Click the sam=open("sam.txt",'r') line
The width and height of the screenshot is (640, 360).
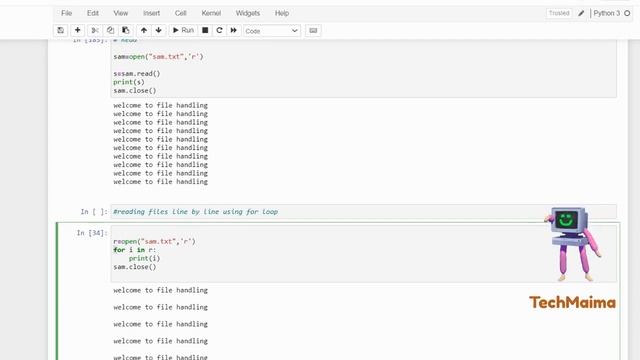[158, 57]
